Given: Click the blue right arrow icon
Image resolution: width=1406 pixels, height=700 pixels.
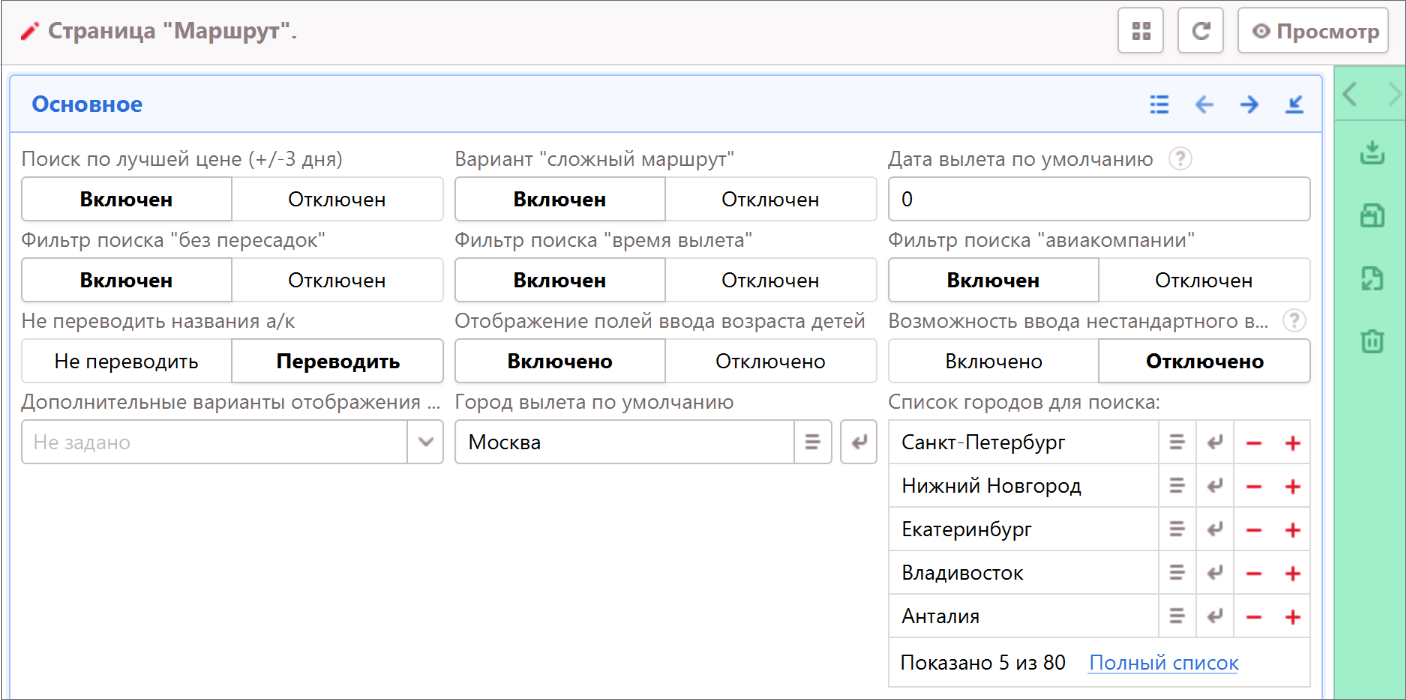Looking at the screenshot, I should [1249, 104].
